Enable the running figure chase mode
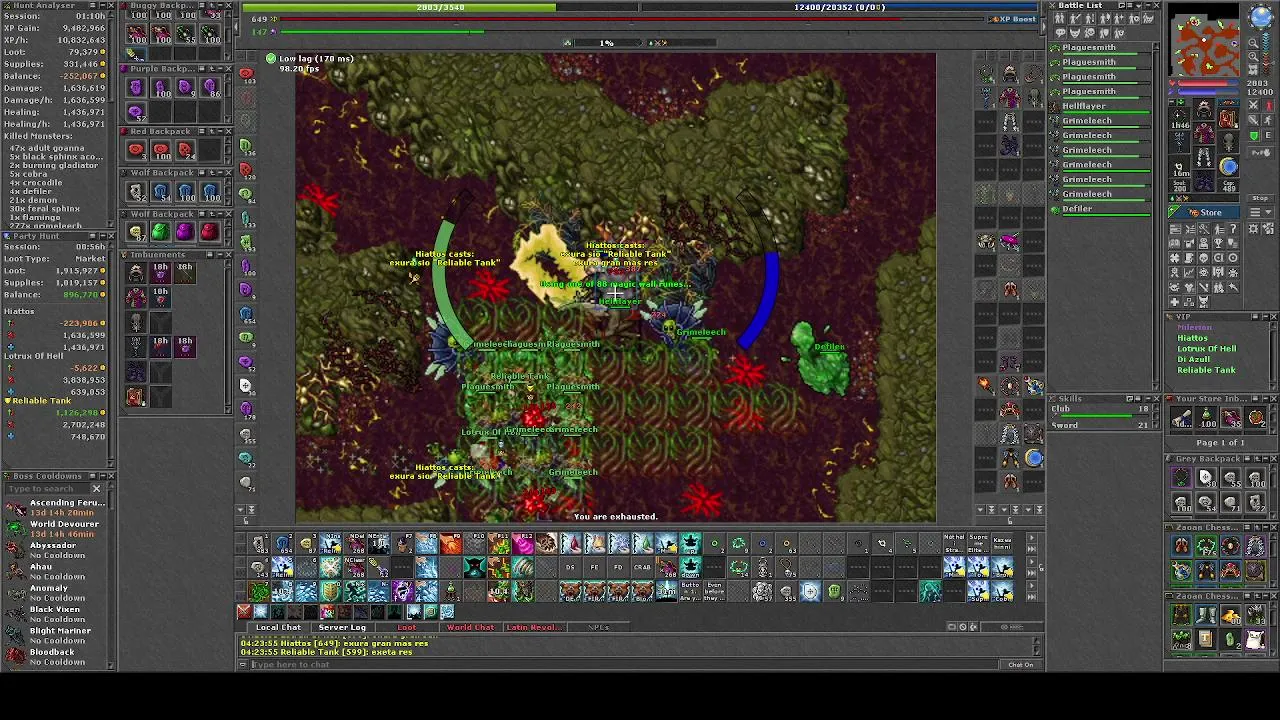The image size is (1280, 720). tap(1269, 120)
